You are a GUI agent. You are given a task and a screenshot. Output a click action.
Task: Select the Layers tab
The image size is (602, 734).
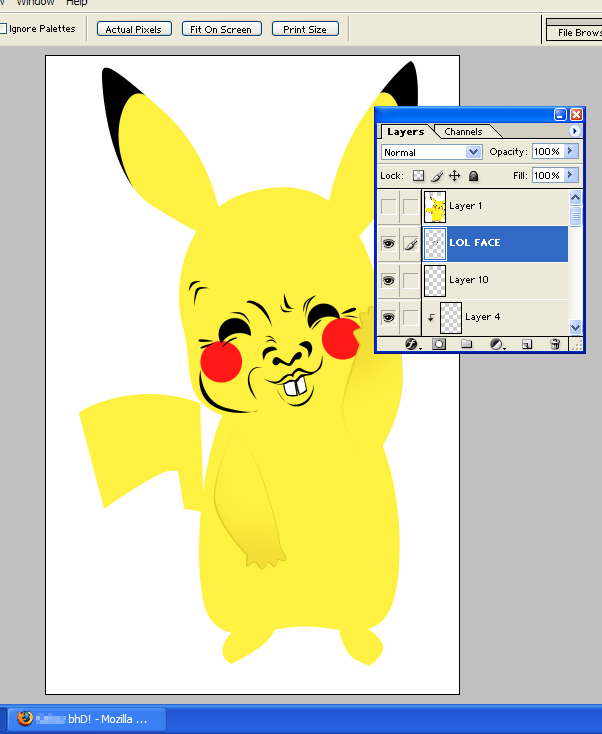tap(405, 132)
